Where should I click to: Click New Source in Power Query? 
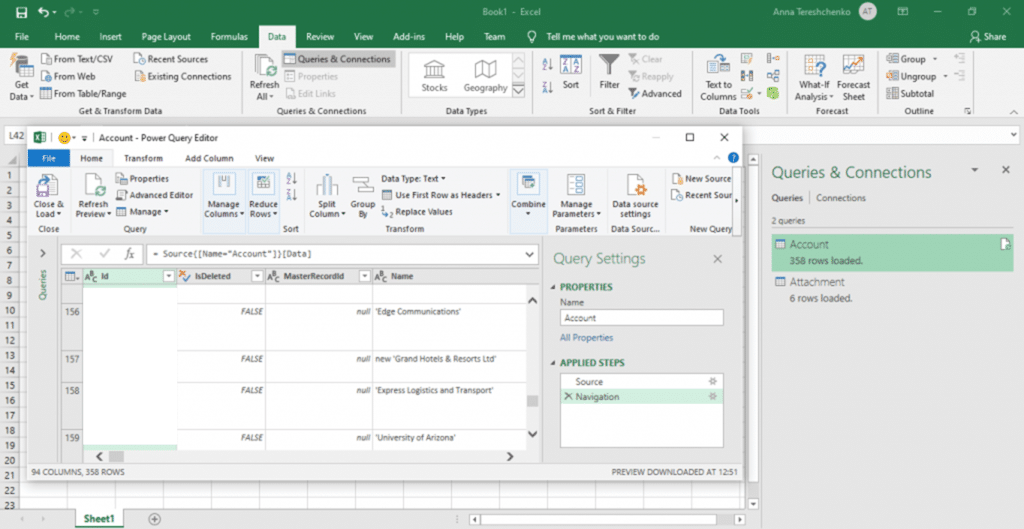pos(701,178)
